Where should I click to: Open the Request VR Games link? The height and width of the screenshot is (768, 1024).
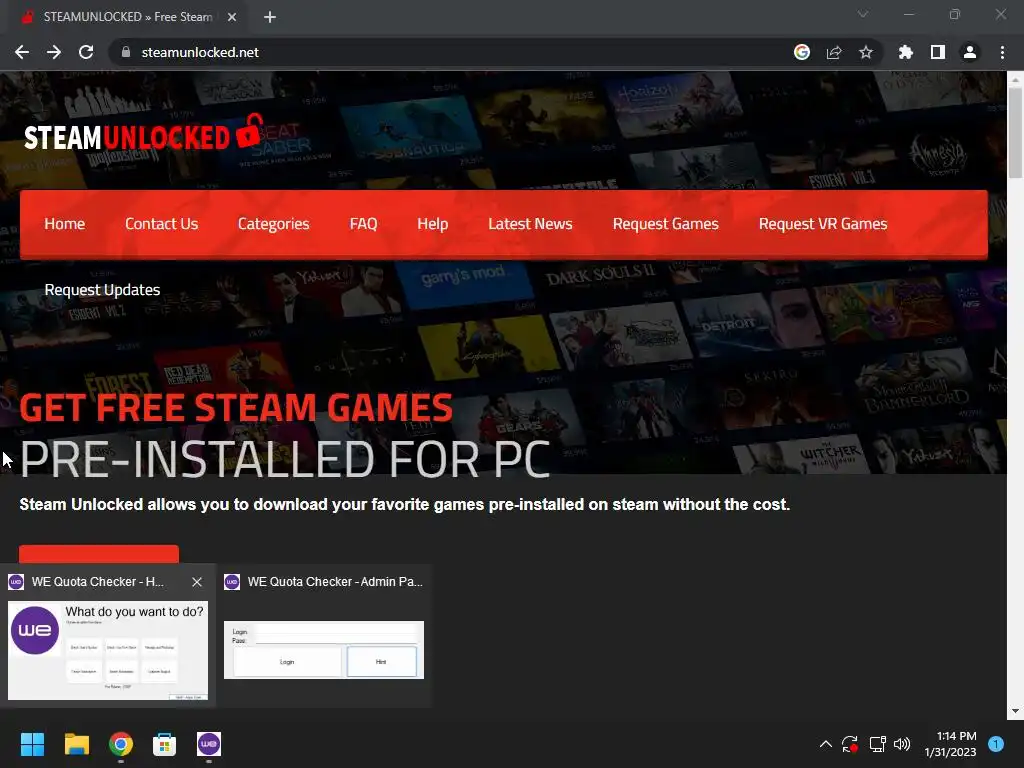(823, 224)
